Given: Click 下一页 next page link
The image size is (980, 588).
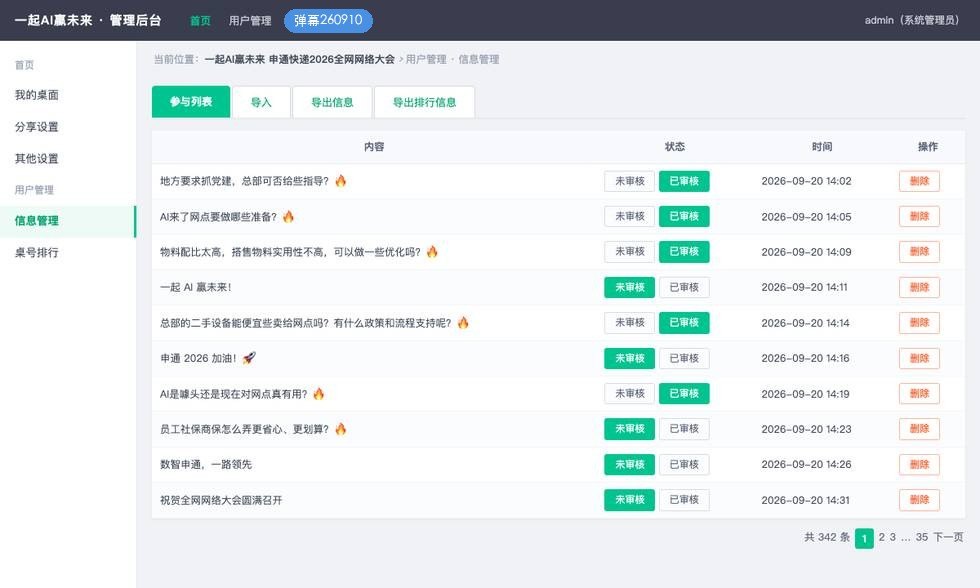Looking at the screenshot, I should pos(948,537).
